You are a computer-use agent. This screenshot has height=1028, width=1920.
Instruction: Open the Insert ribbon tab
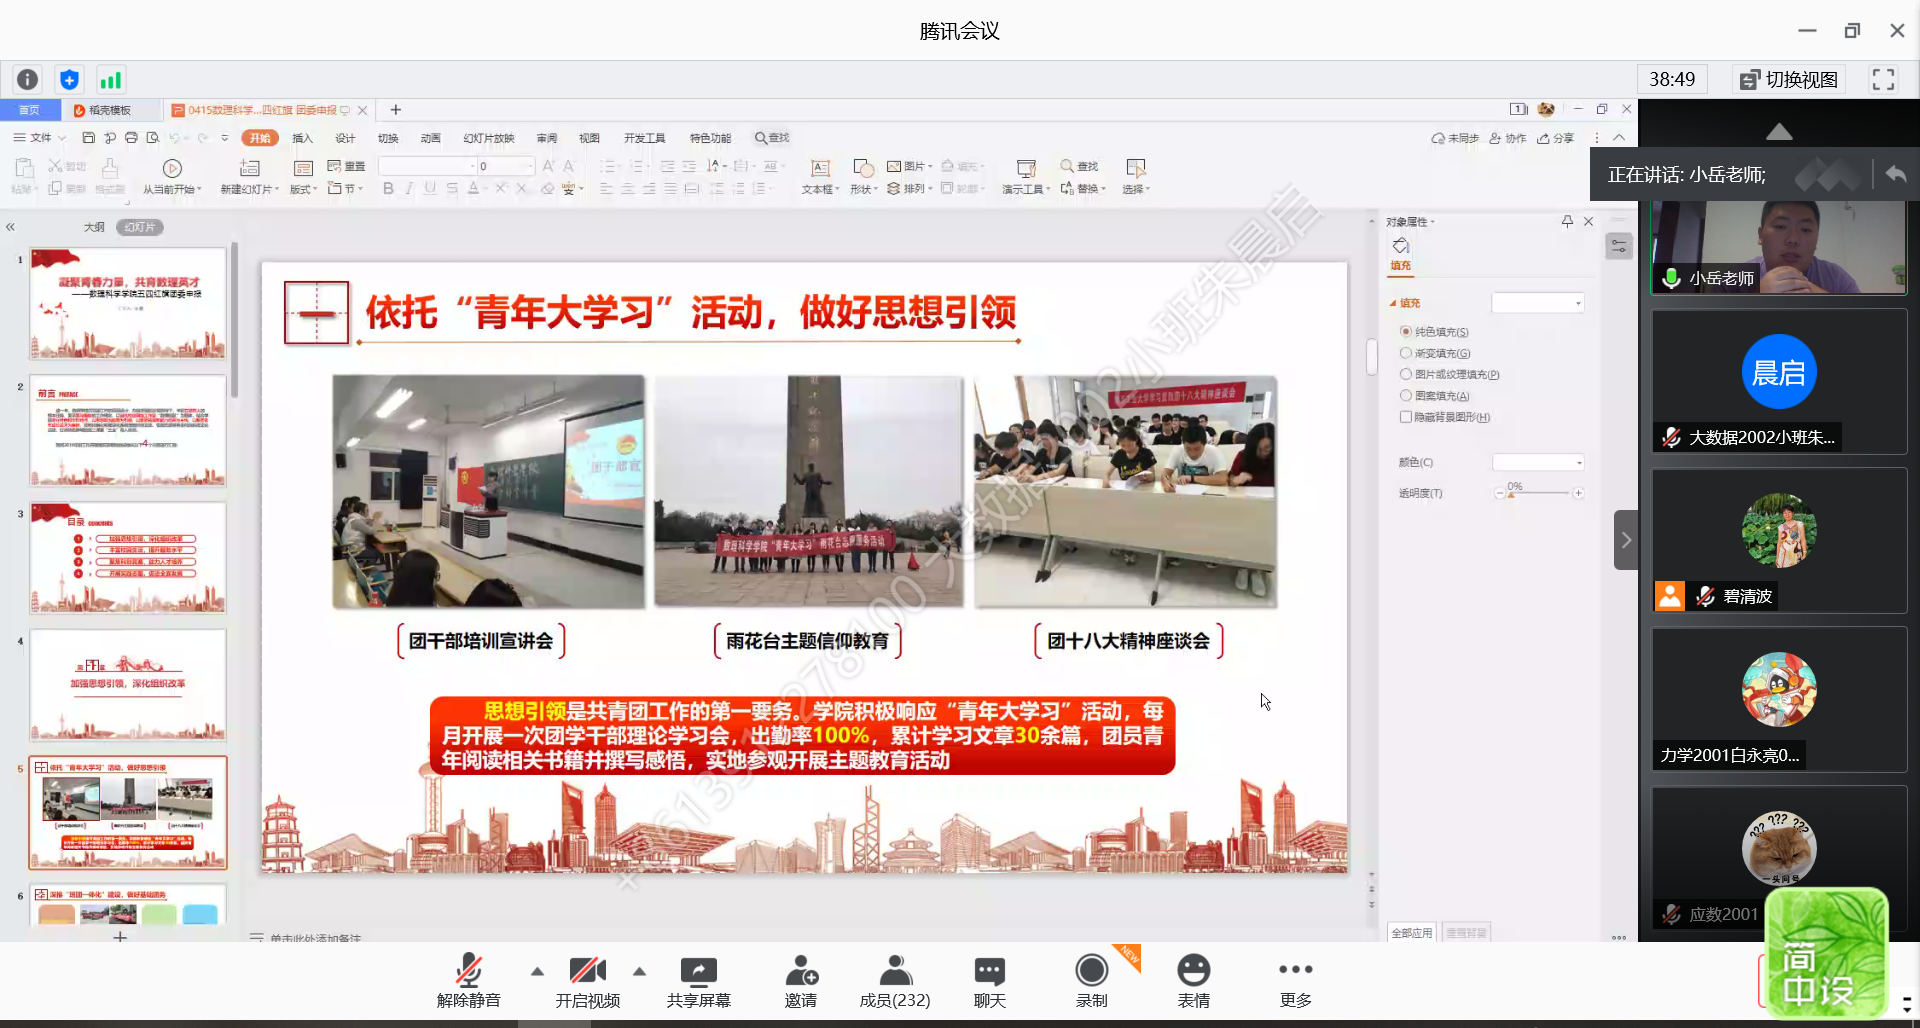click(302, 138)
